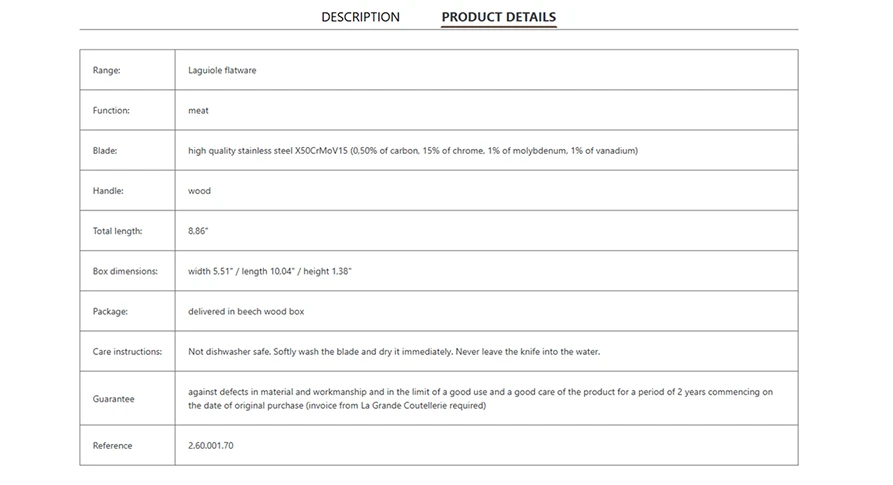Click the Handle label cell
893x485 pixels.
pyautogui.click(x=128, y=191)
